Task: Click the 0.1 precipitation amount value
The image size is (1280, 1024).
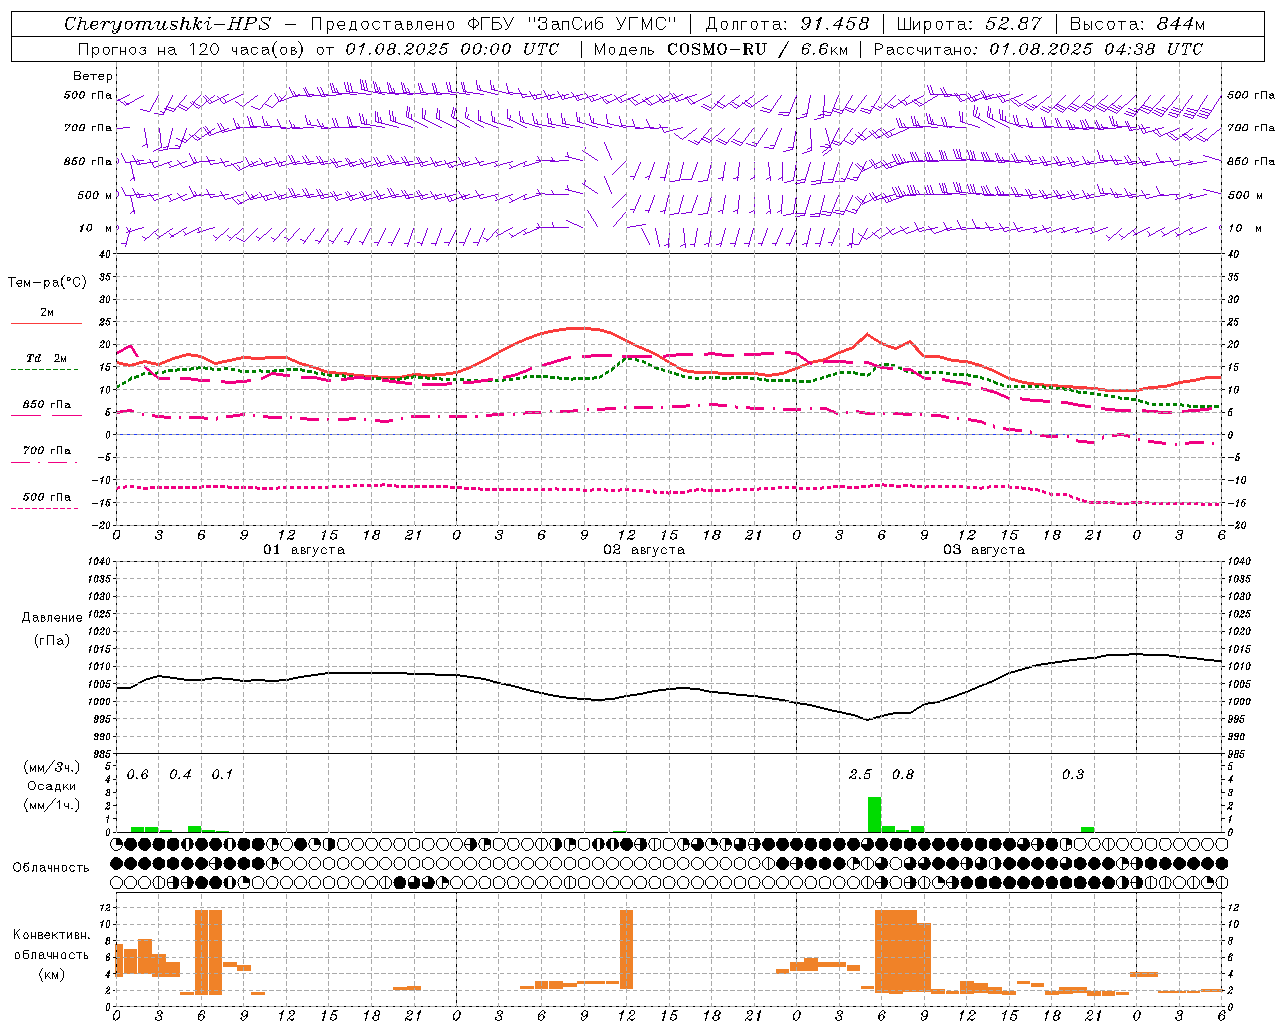Action: [x=222, y=775]
